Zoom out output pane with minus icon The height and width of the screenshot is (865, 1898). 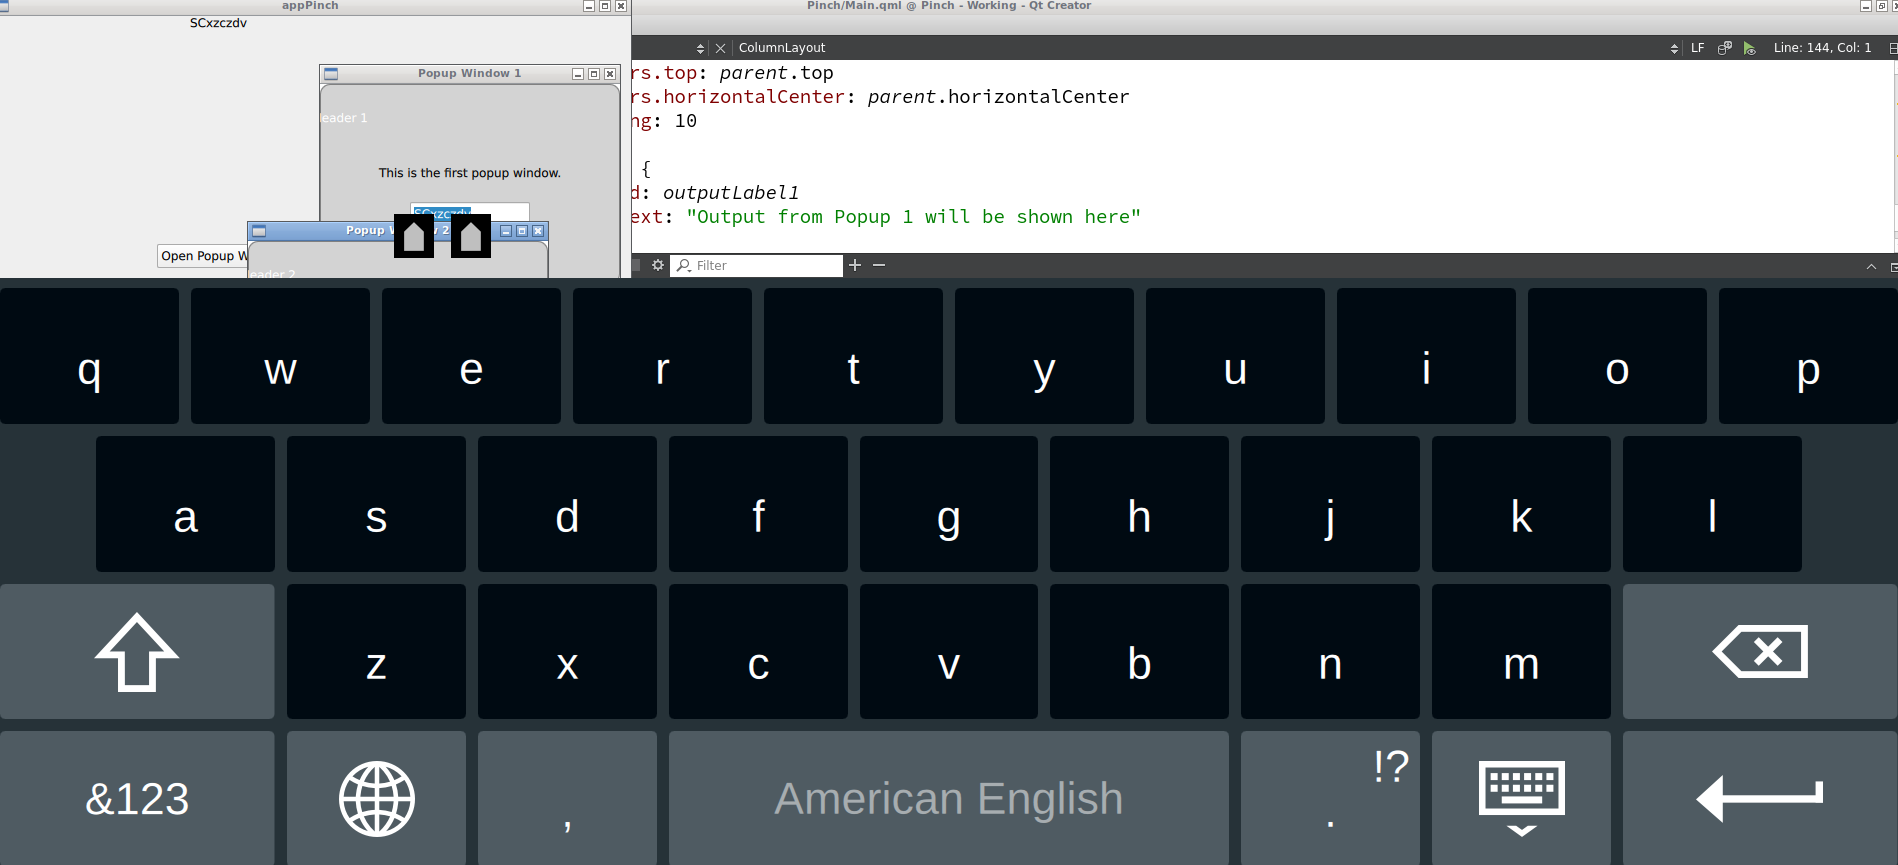[879, 265]
